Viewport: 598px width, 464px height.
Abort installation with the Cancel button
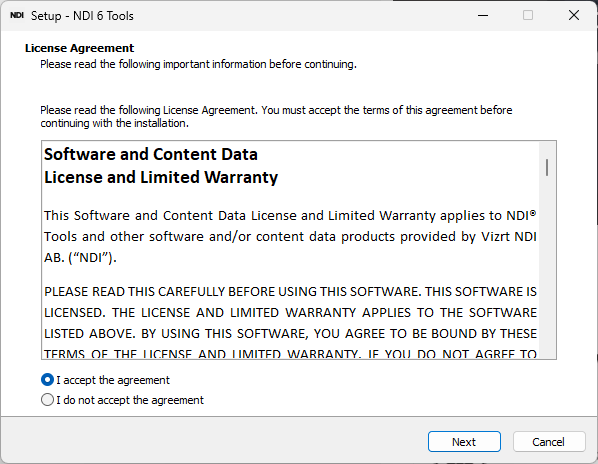[549, 442]
